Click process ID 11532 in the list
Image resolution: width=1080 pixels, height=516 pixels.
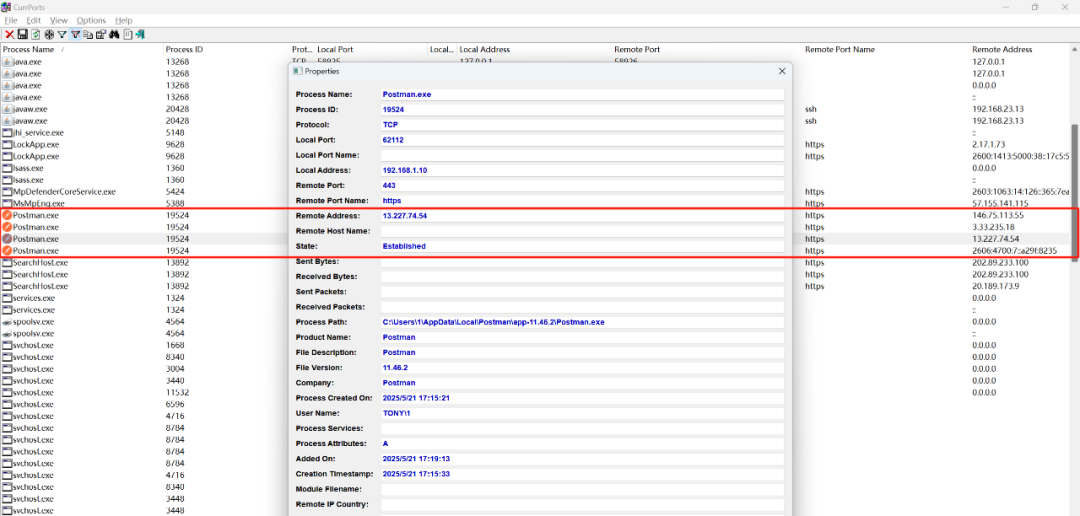[x=177, y=393]
